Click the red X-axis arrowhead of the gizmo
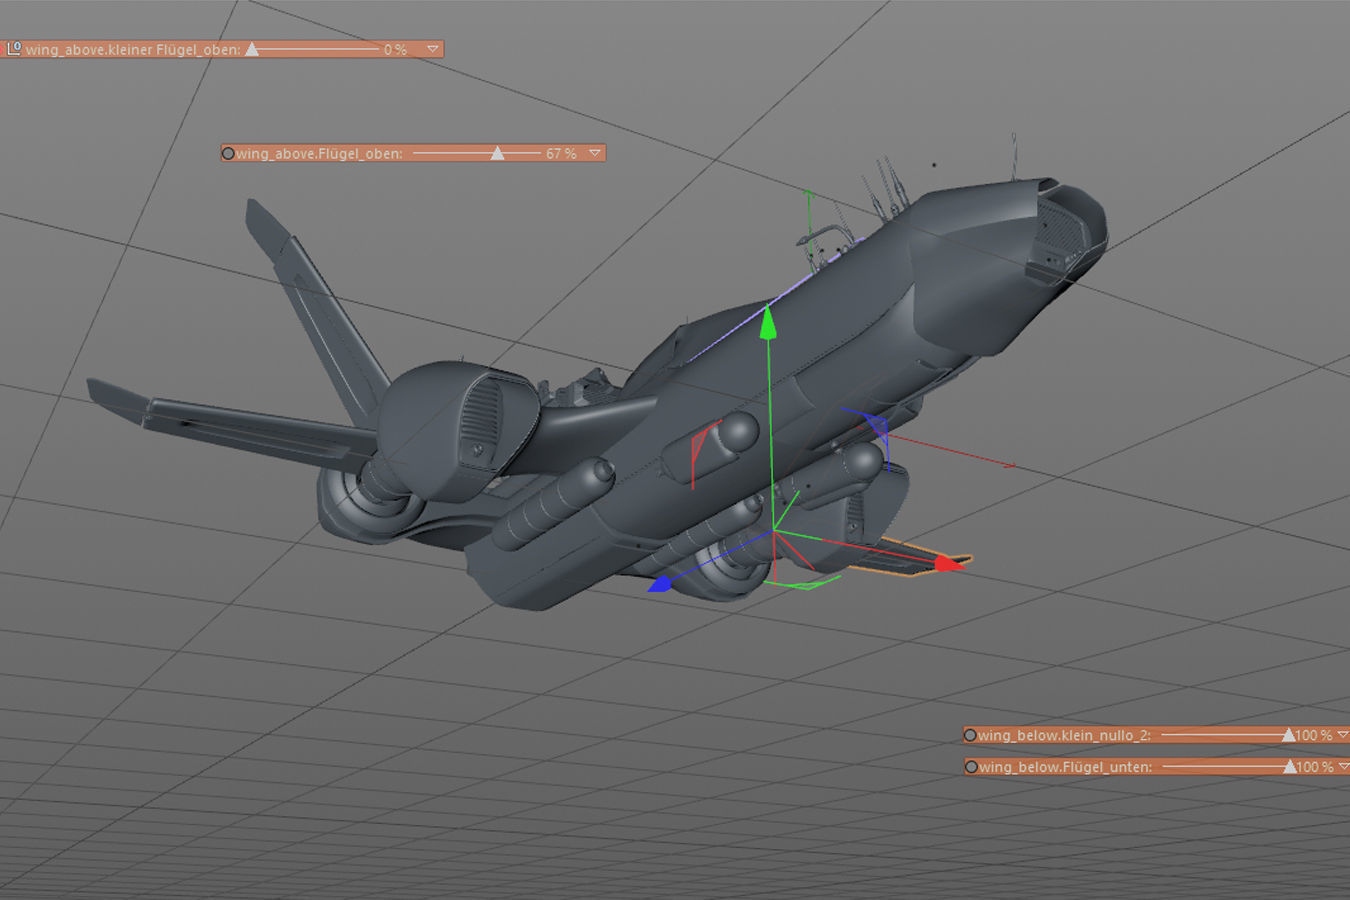This screenshot has width=1350, height=900. [x=949, y=564]
